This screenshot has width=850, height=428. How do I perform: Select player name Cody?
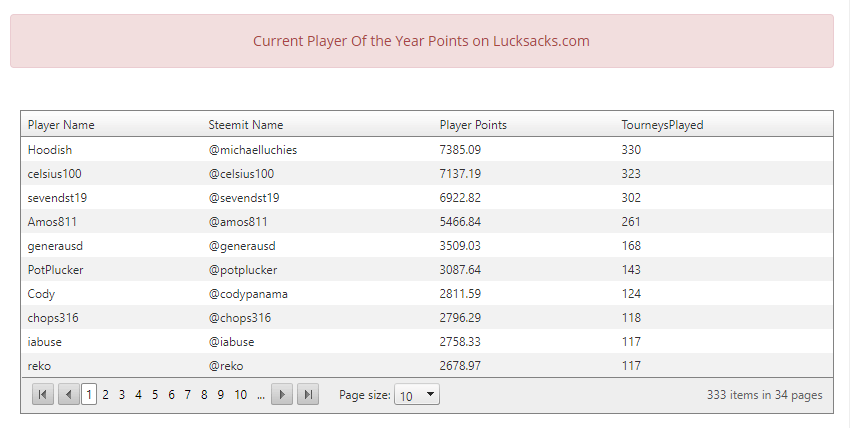click(41, 294)
